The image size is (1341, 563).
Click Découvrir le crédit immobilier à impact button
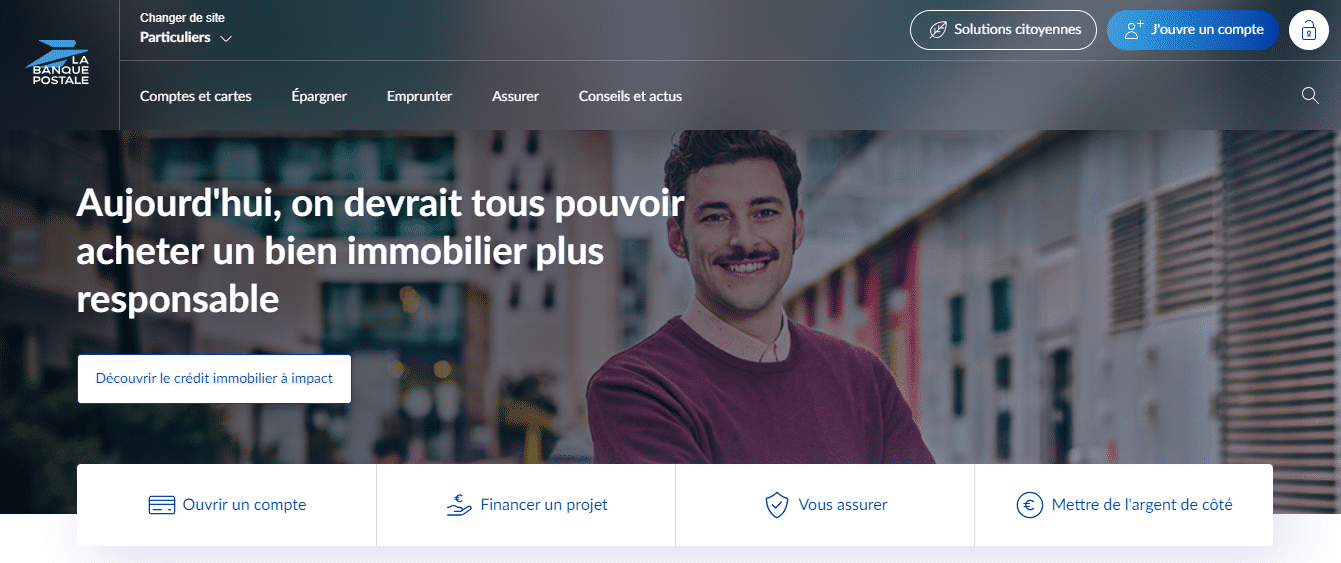(214, 379)
